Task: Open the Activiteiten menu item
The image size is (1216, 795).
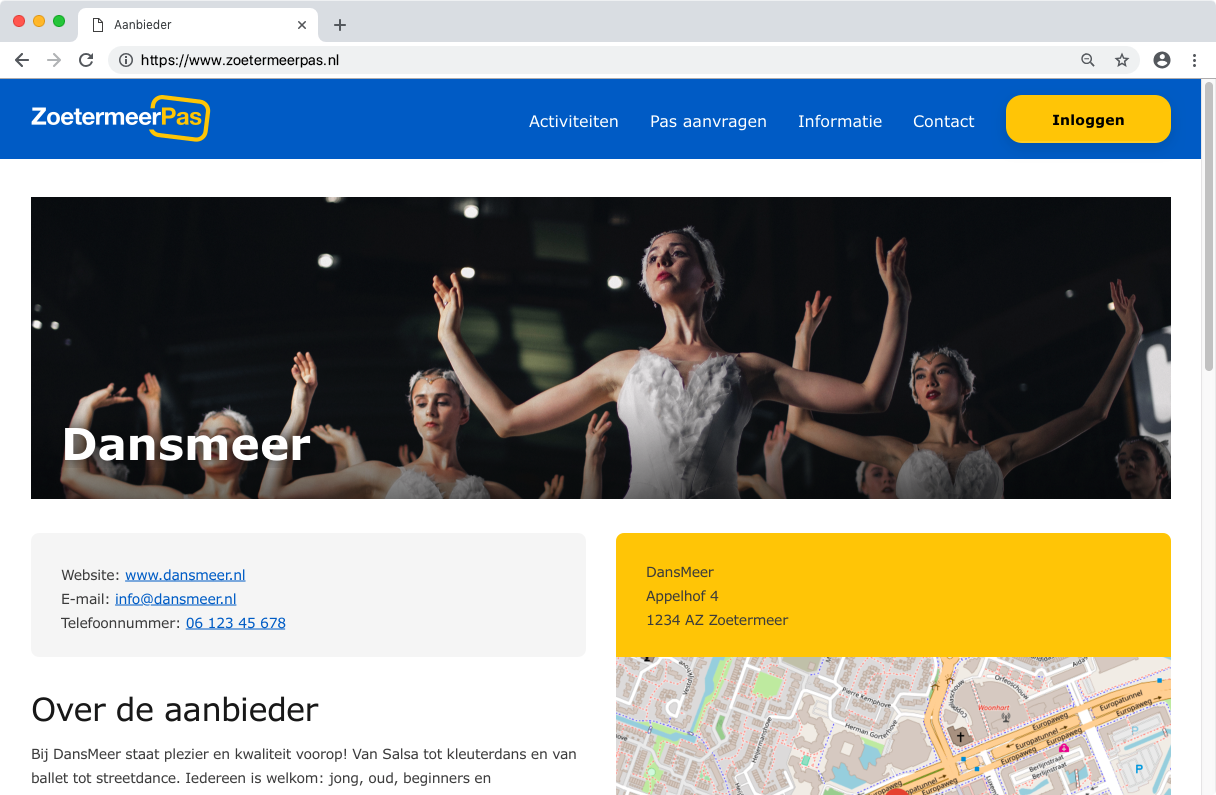Action: pyautogui.click(x=573, y=121)
